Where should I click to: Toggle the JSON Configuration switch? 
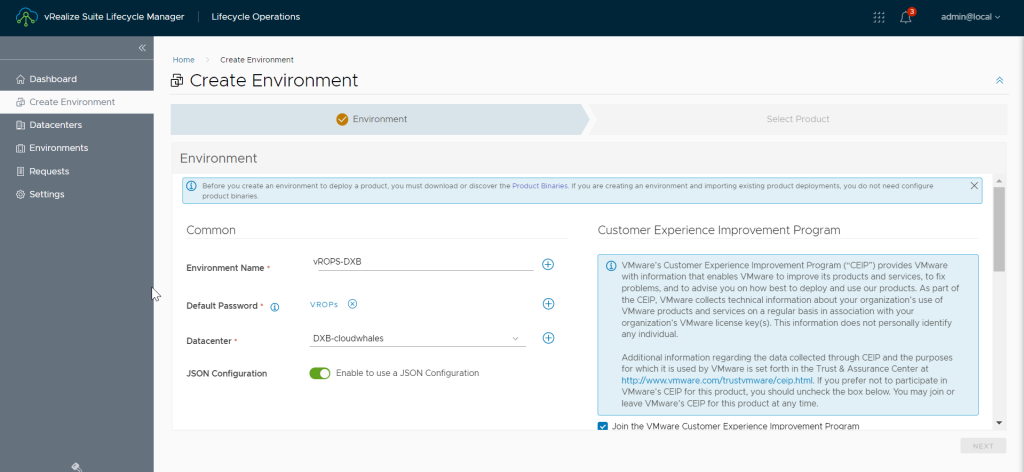pyautogui.click(x=320, y=373)
